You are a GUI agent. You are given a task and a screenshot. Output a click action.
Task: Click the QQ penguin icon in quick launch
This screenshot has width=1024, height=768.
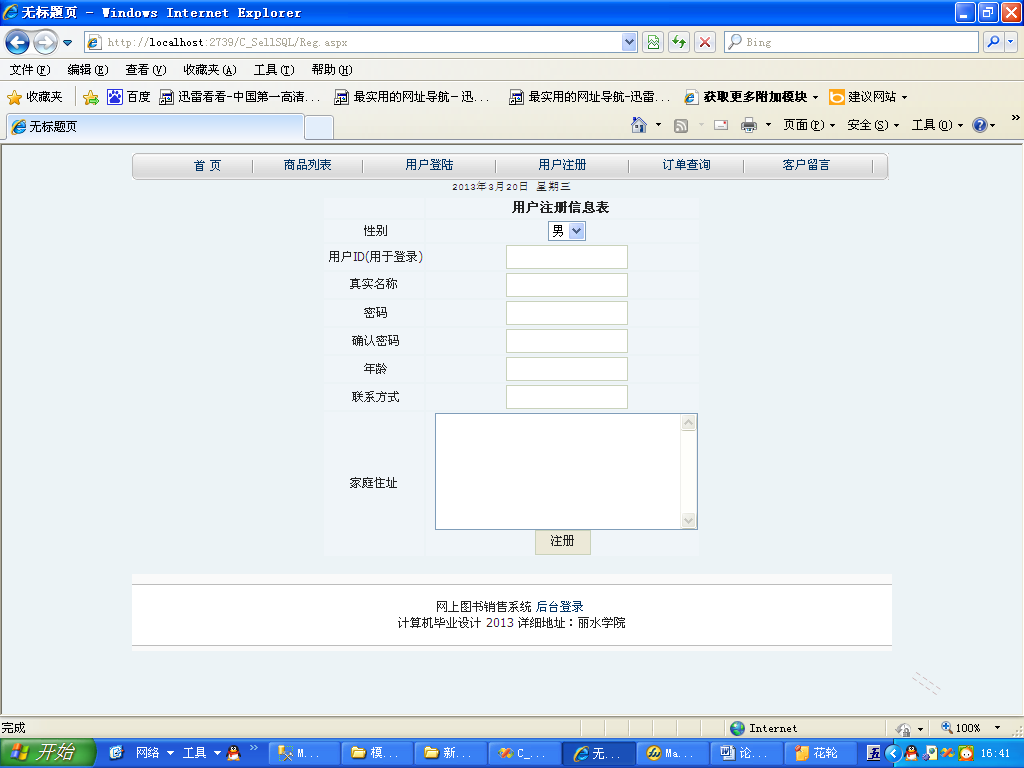233,753
